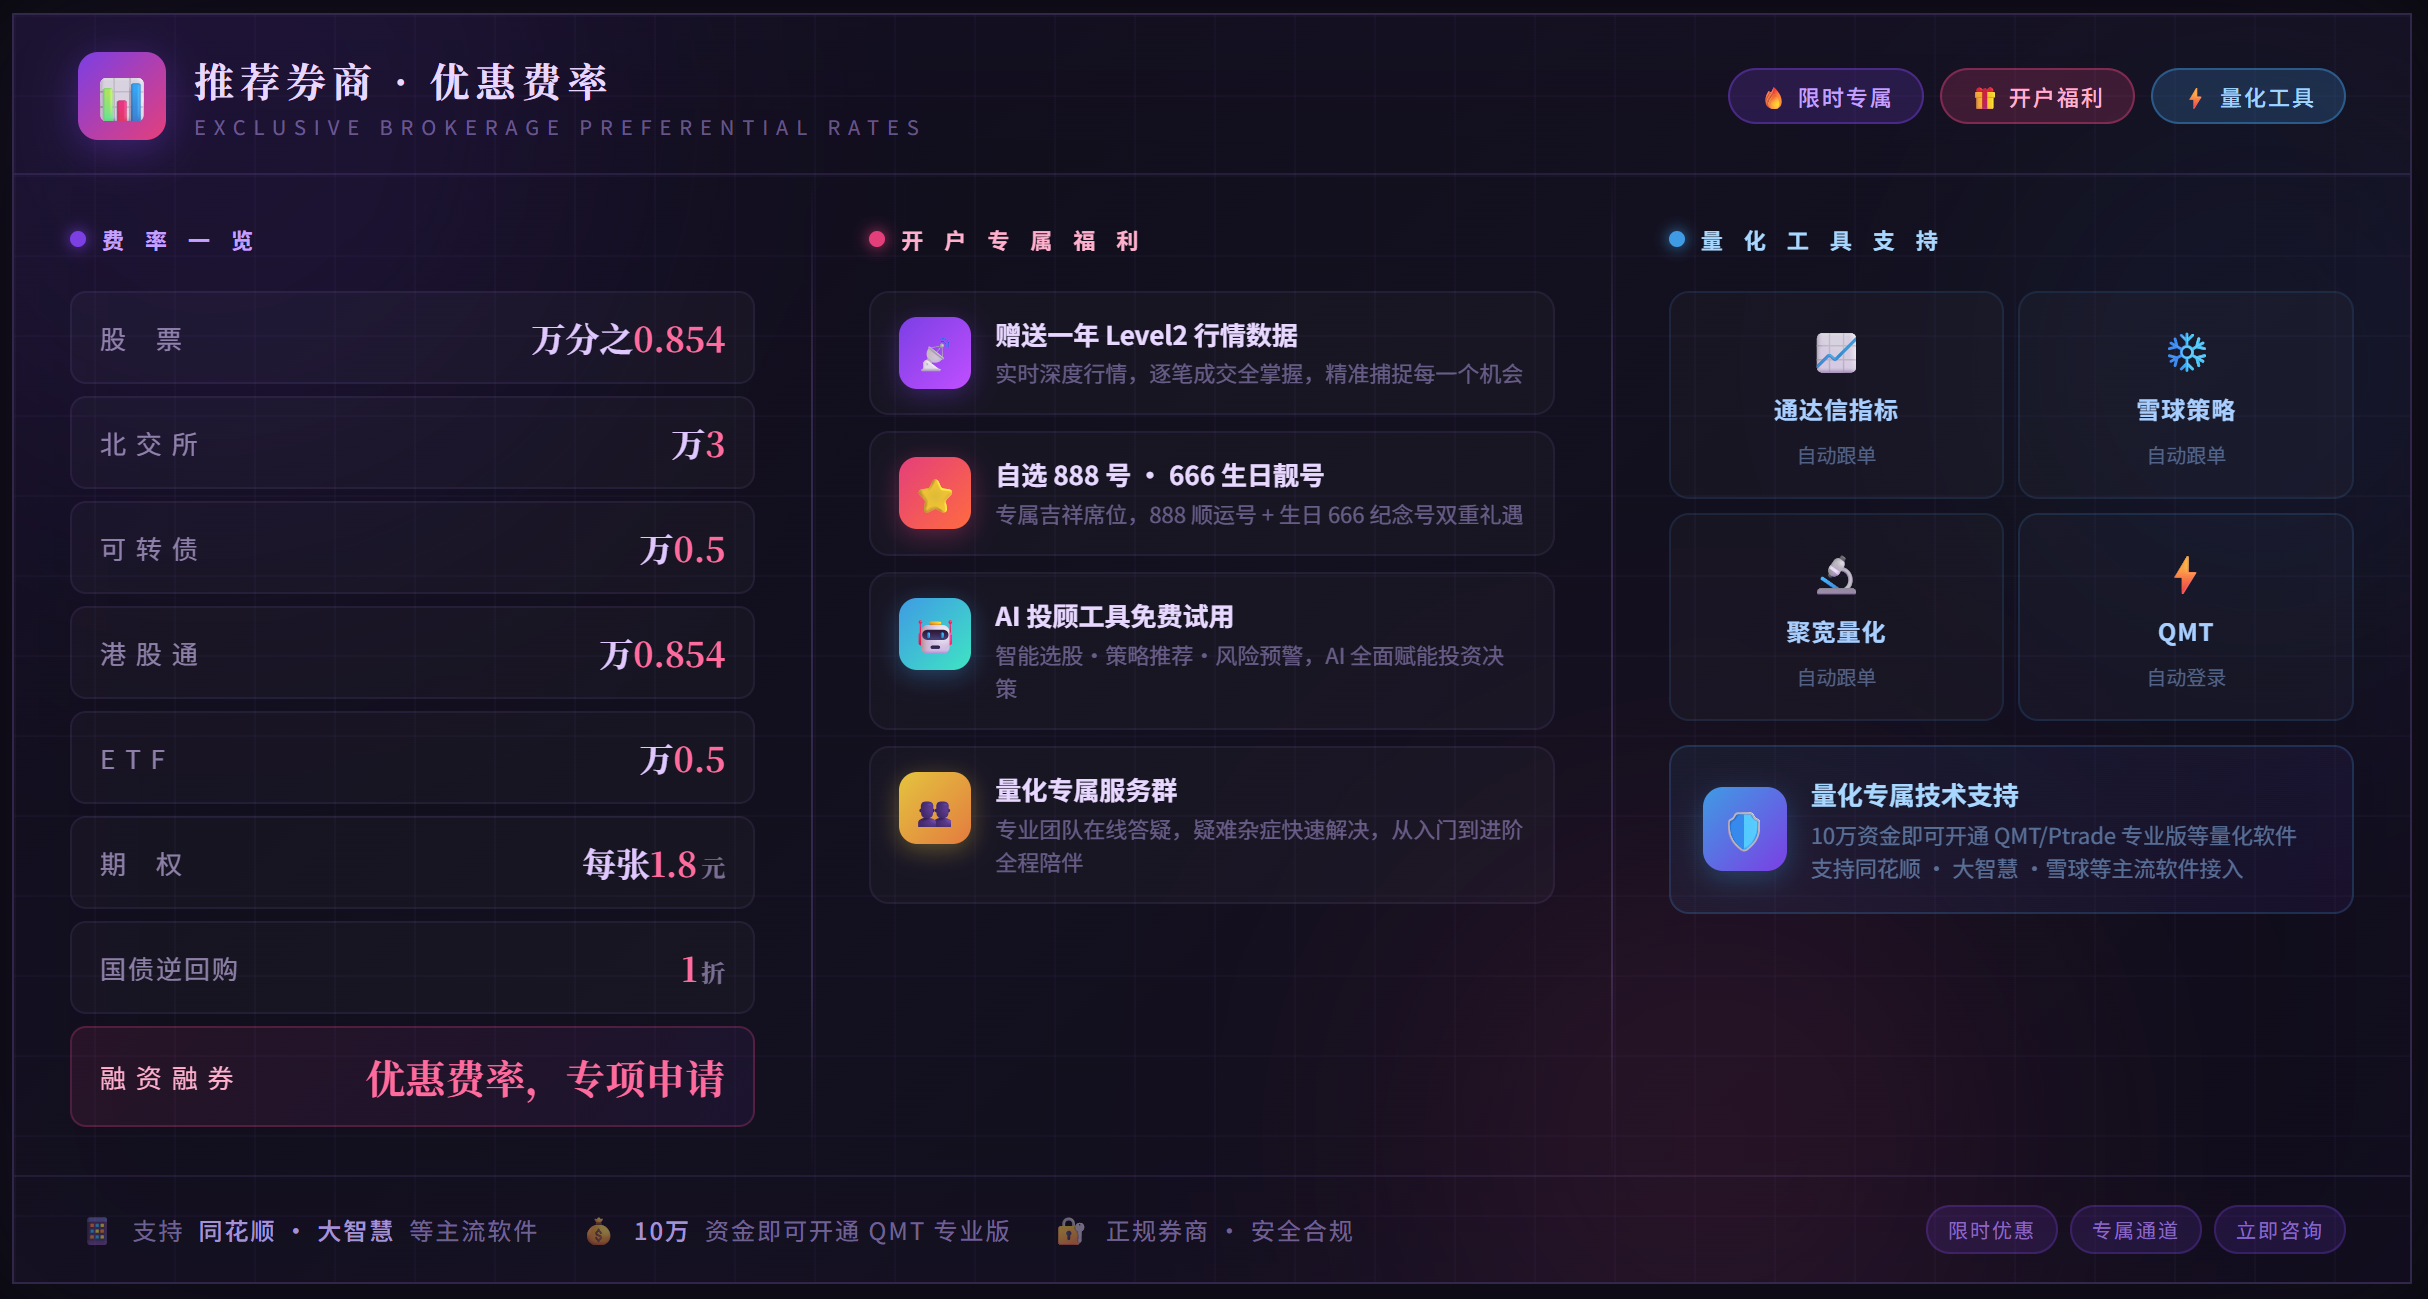Click the 融资融券 优惠费率 highlighted row
The width and height of the screenshot is (2428, 1299).
click(412, 1077)
